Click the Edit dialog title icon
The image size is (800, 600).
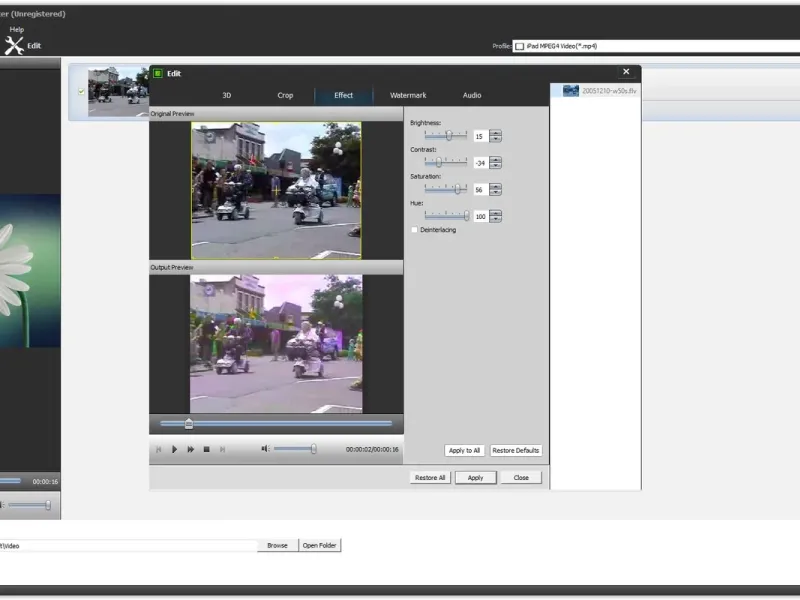pos(158,73)
